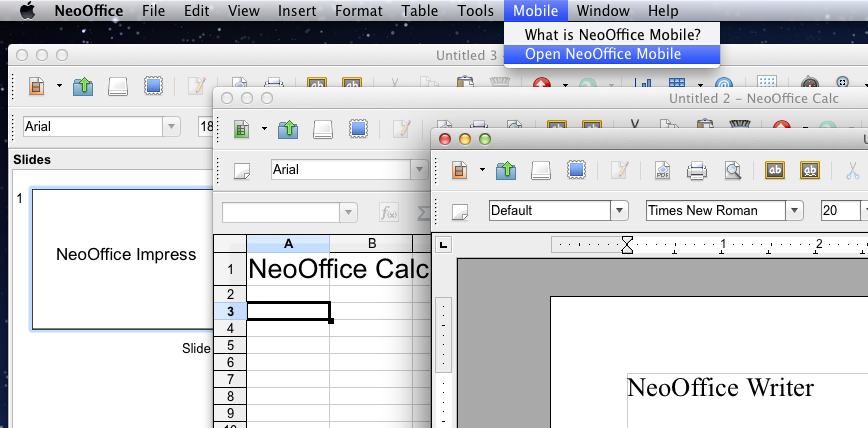Export directly as PDF in Writer

pyautogui.click(x=662, y=170)
